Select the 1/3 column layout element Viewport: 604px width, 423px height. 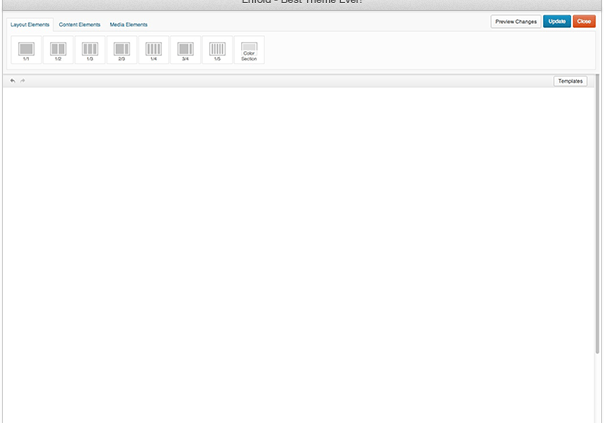click(x=90, y=50)
